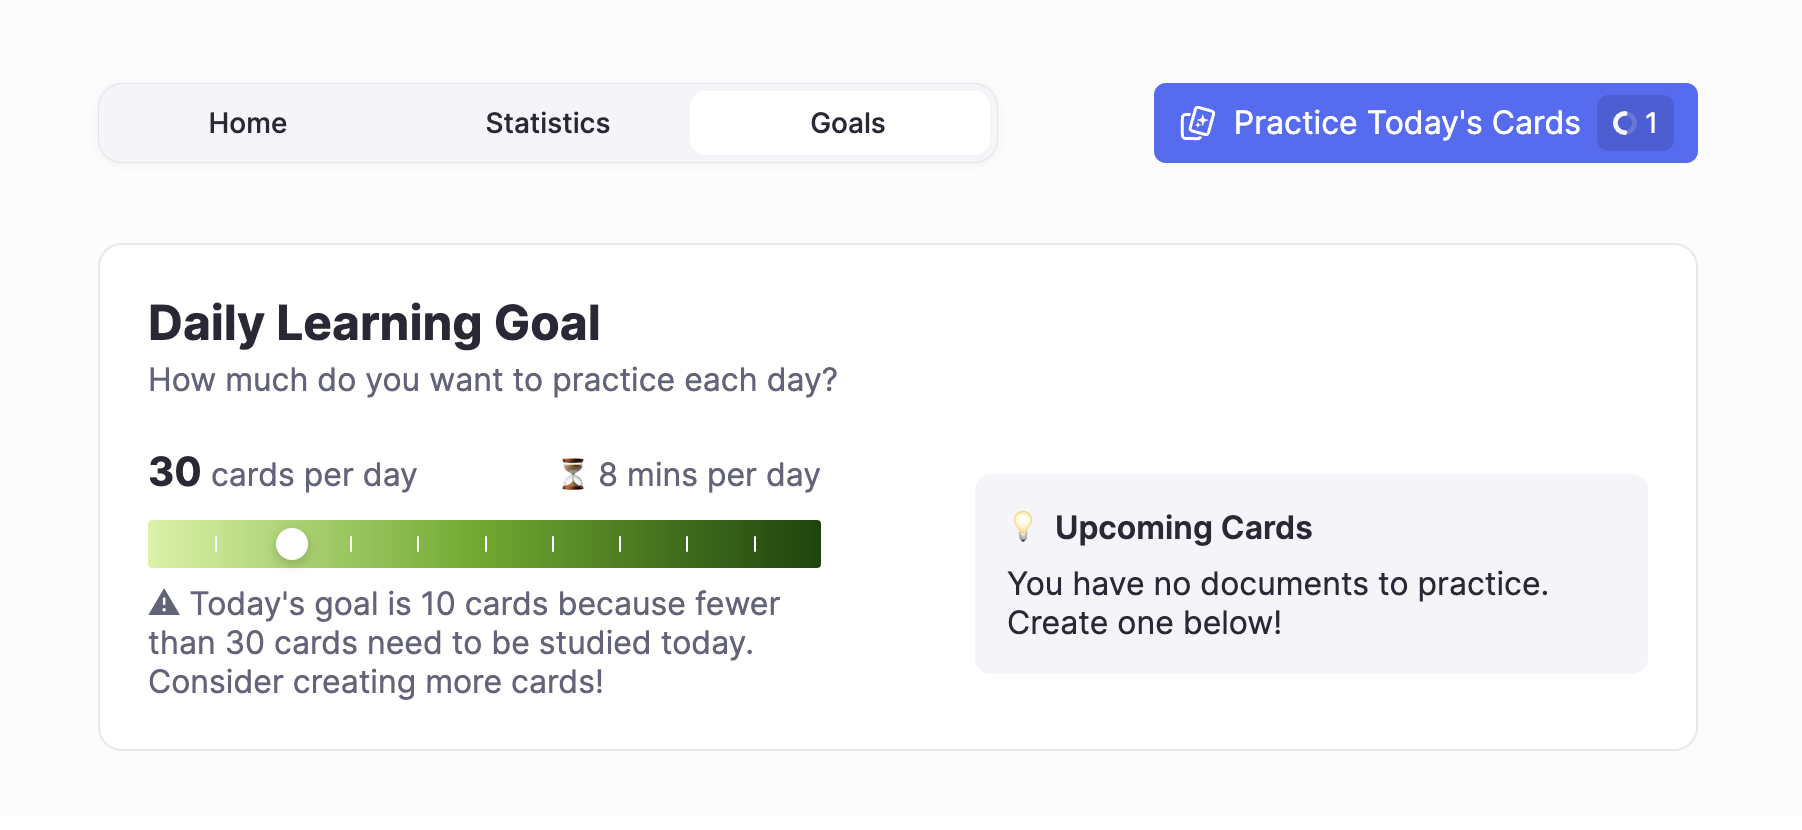
Task: Click the crescent icon inside the counter badge
Action: click(1622, 123)
